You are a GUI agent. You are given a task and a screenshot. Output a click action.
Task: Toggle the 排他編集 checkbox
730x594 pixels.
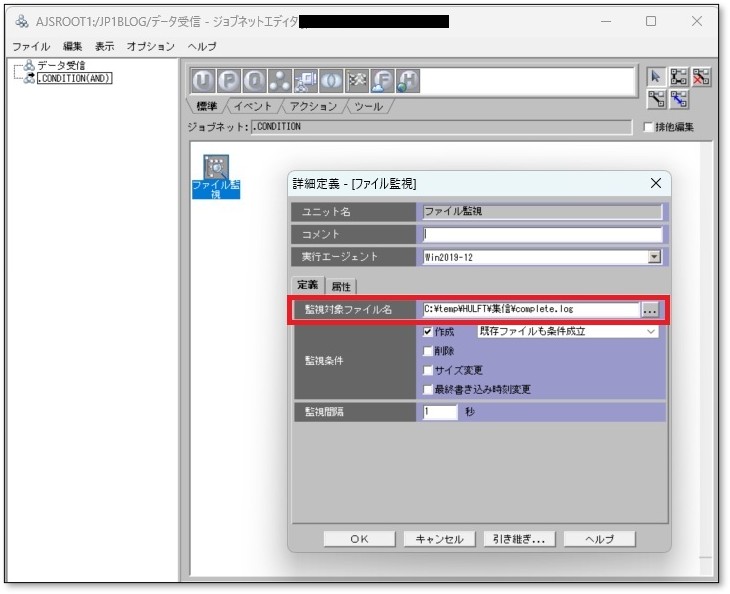648,127
